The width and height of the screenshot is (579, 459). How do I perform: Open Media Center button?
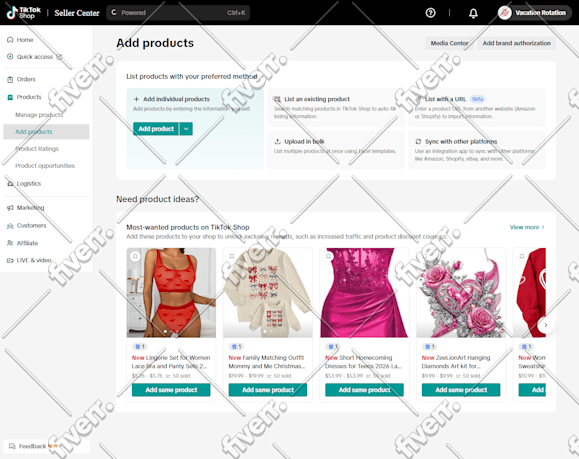[x=449, y=43]
